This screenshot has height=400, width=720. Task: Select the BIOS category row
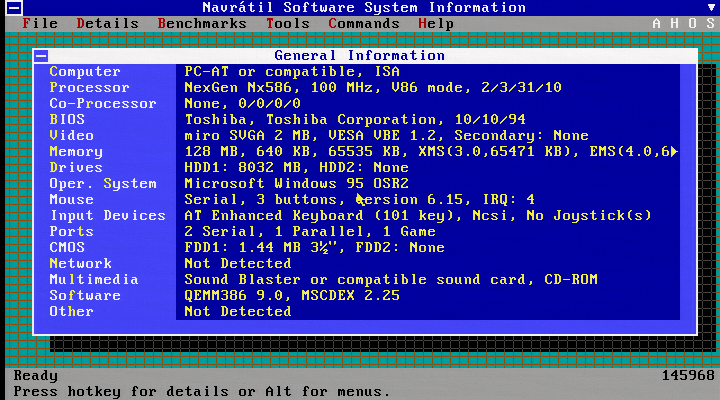67,119
